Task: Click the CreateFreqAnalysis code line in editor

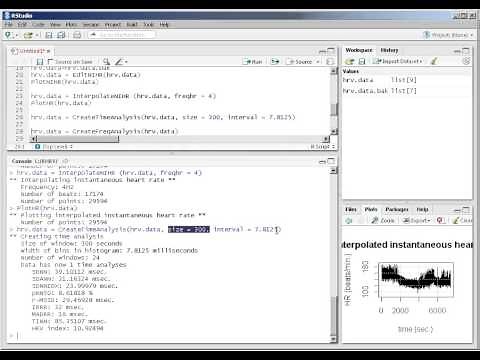Action: pyautogui.click(x=105, y=131)
